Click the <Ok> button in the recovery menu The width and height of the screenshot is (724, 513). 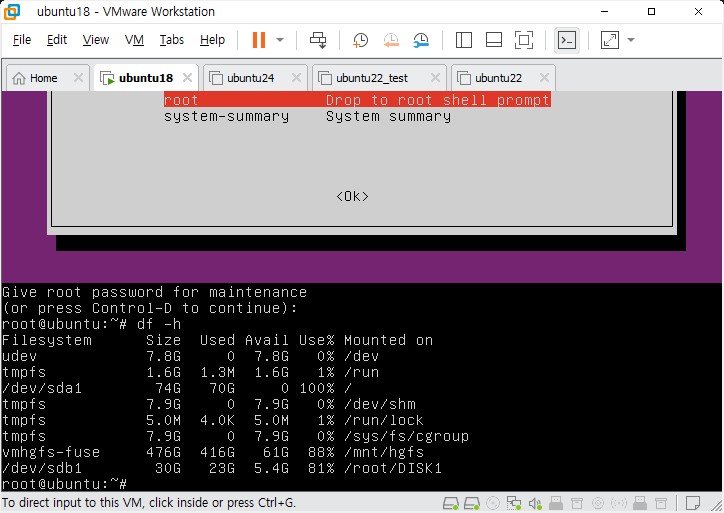[x=352, y=196]
